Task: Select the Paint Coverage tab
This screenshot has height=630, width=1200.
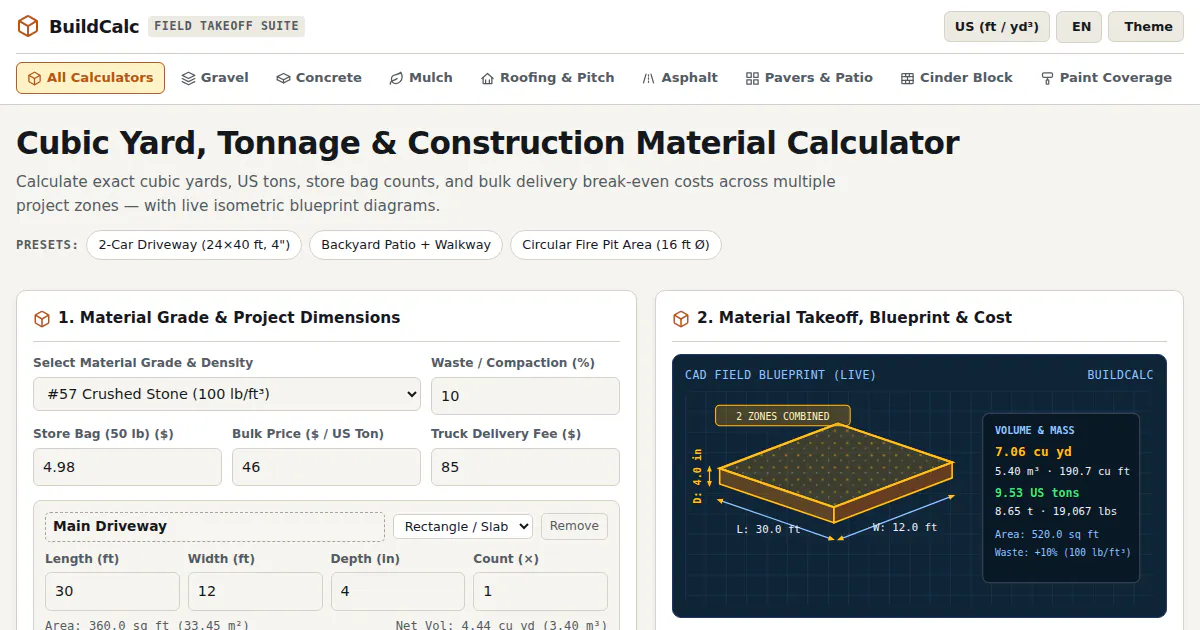Action: pos(1106,78)
